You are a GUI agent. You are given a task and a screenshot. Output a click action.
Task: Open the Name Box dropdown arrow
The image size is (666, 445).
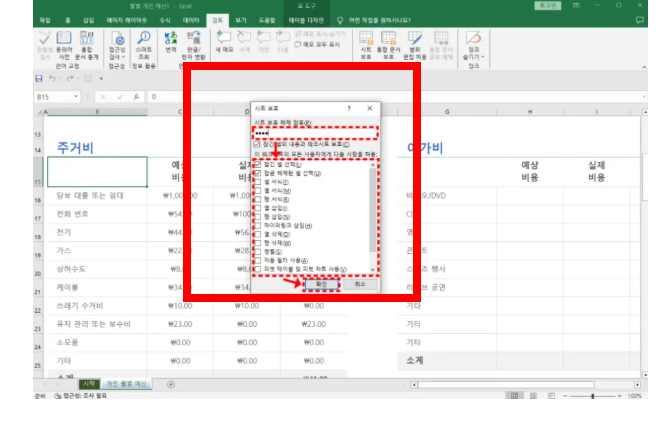pos(76,97)
